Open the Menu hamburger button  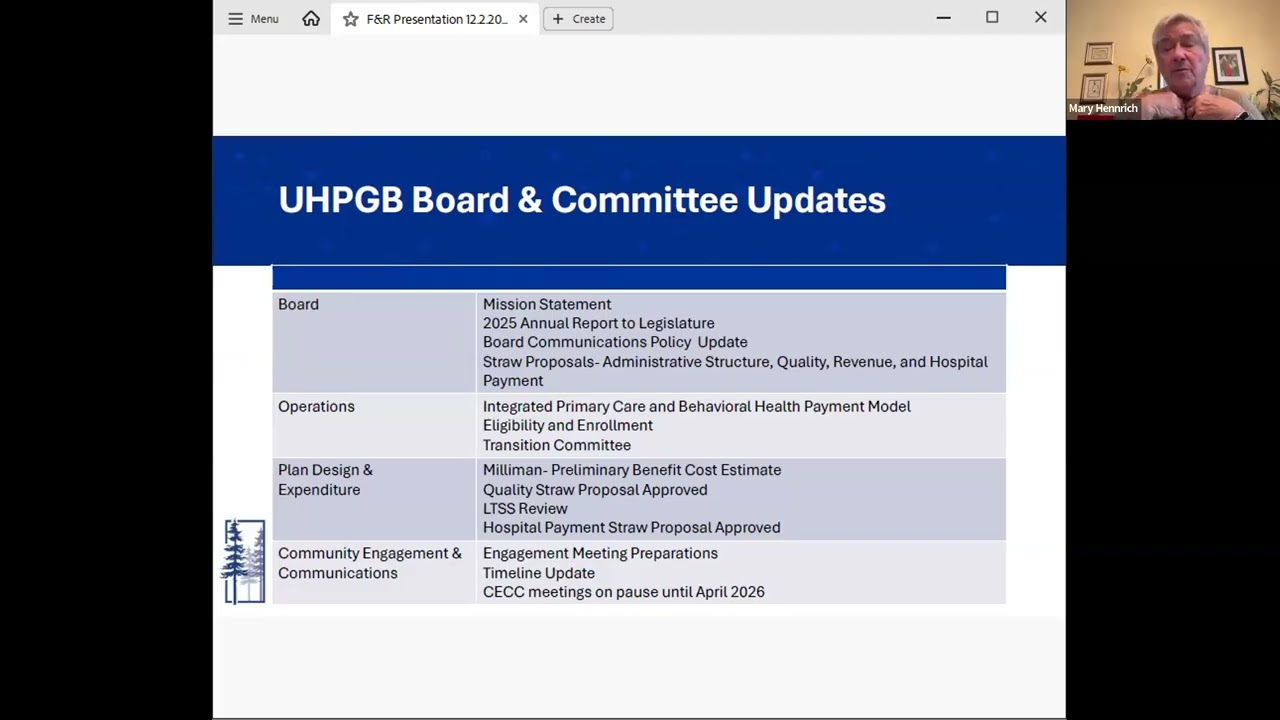click(252, 19)
